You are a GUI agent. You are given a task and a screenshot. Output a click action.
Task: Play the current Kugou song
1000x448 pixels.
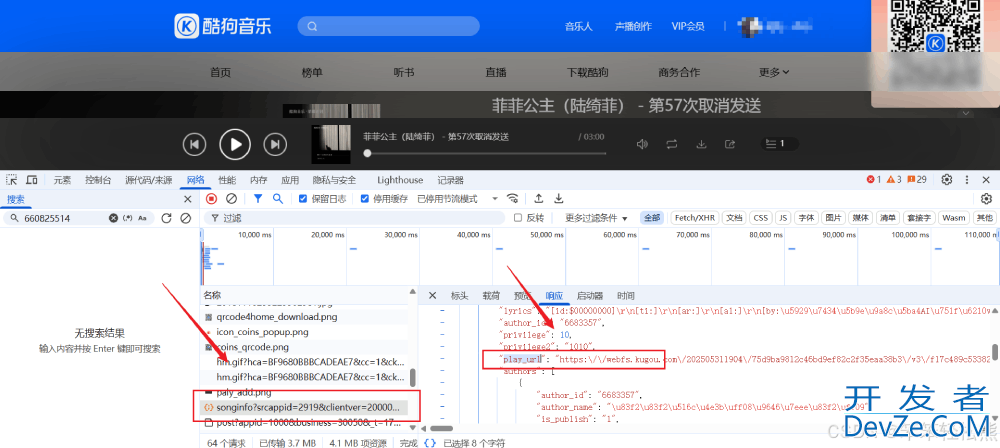tap(234, 144)
